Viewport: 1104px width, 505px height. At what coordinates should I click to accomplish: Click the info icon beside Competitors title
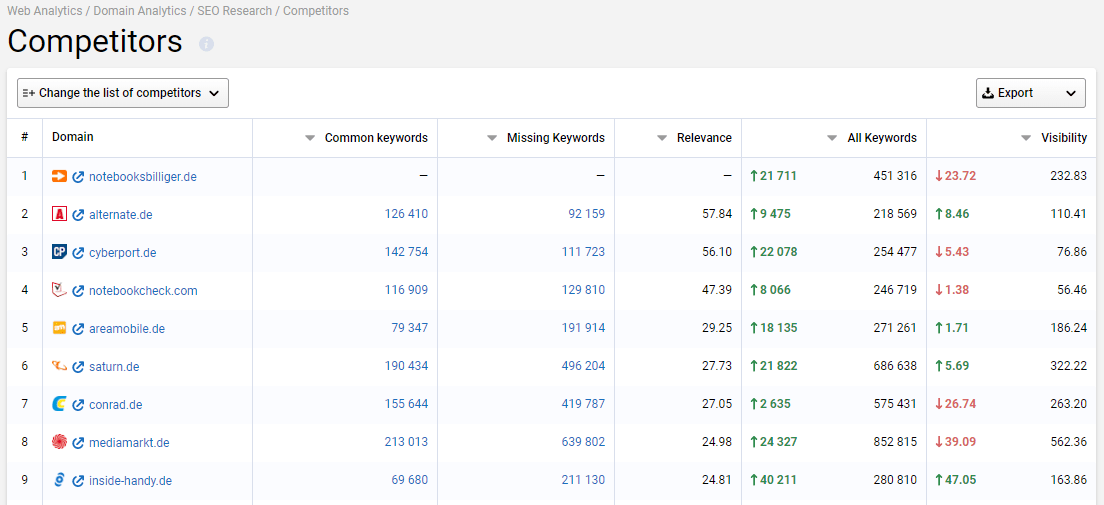pyautogui.click(x=206, y=44)
